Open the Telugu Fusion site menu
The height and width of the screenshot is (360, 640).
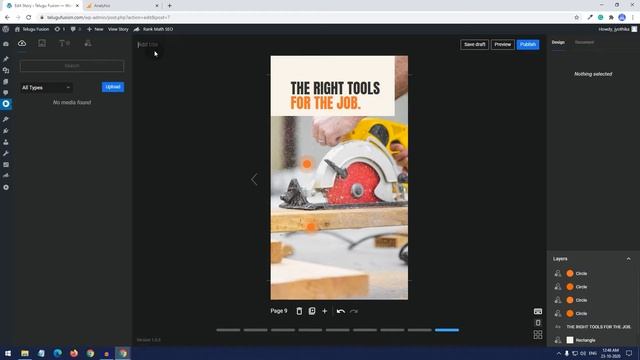(x=32, y=29)
